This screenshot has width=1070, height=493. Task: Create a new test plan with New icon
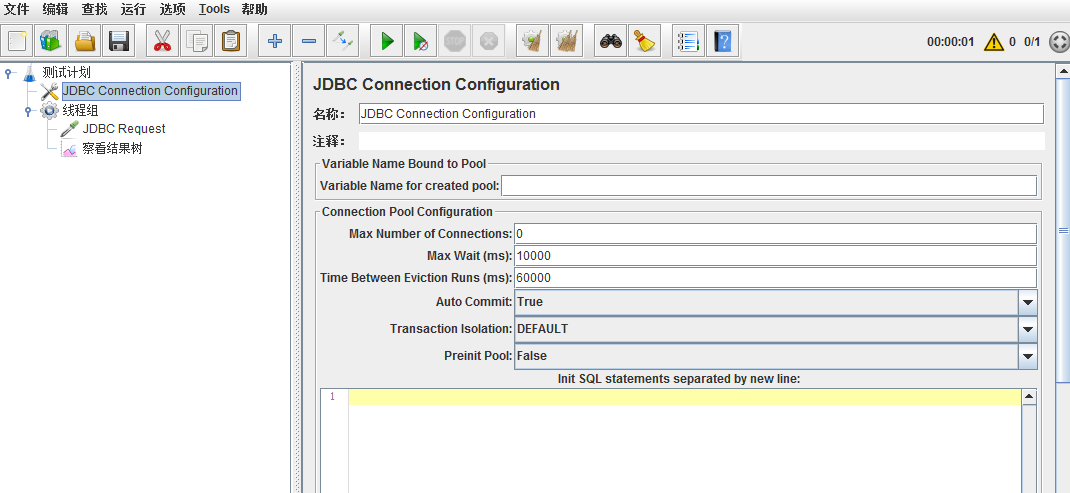[17, 42]
